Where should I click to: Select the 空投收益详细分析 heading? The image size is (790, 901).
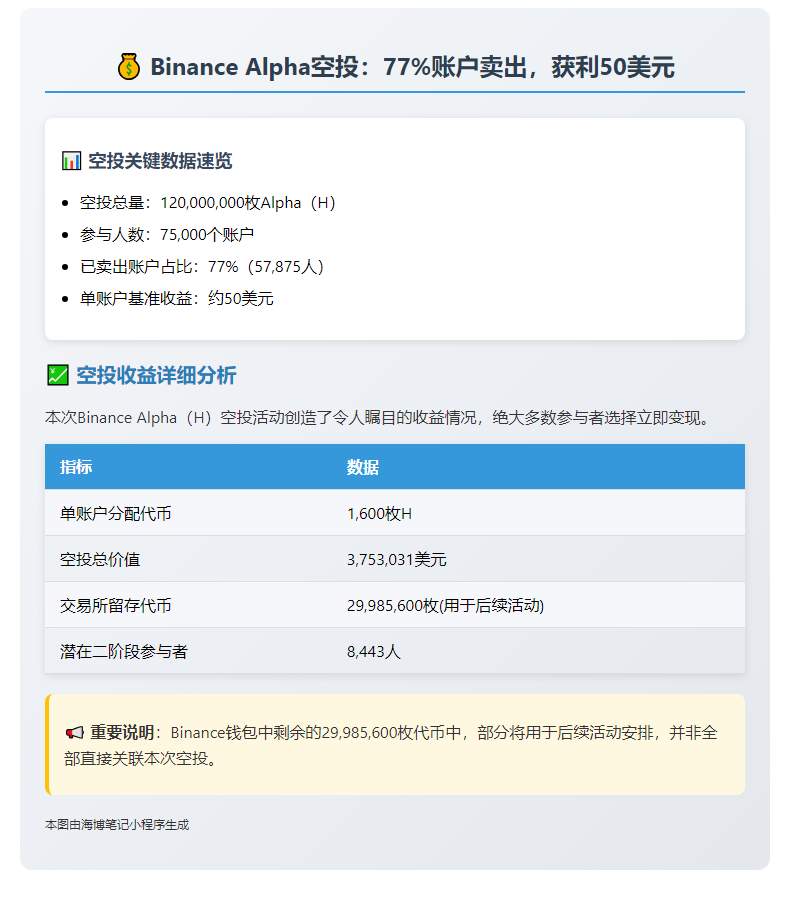(x=156, y=375)
